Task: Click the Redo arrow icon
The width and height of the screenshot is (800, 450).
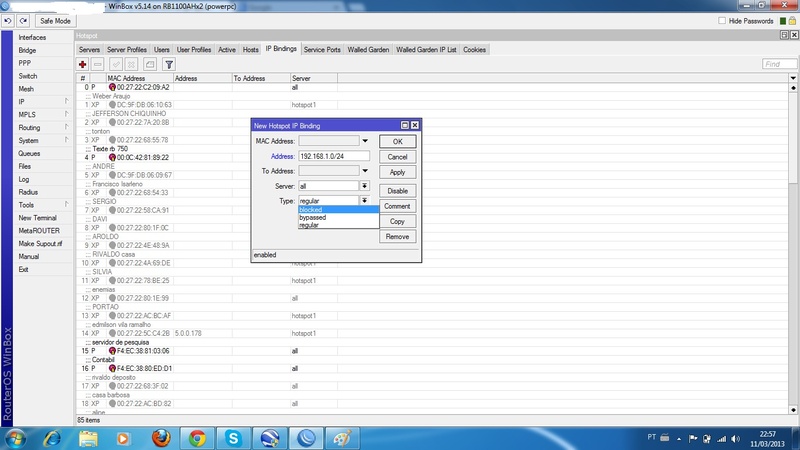Action: pyautogui.click(x=23, y=21)
